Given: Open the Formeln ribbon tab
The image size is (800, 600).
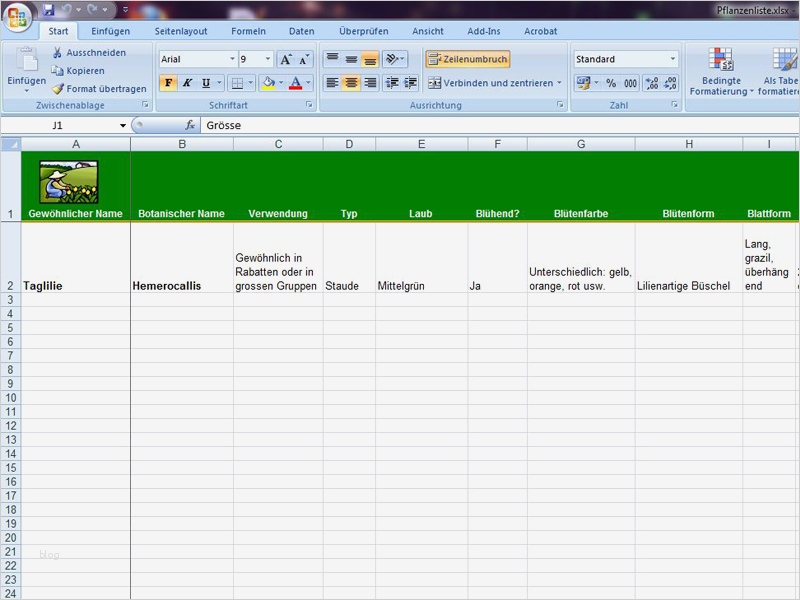Looking at the screenshot, I should pyautogui.click(x=248, y=31).
